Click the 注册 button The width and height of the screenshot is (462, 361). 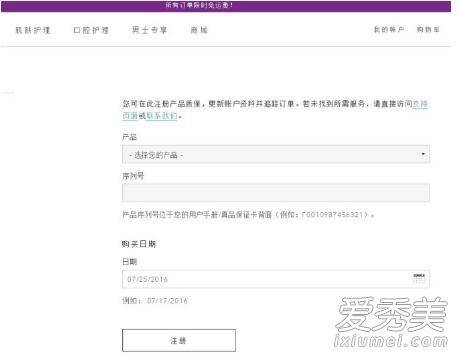(179, 340)
